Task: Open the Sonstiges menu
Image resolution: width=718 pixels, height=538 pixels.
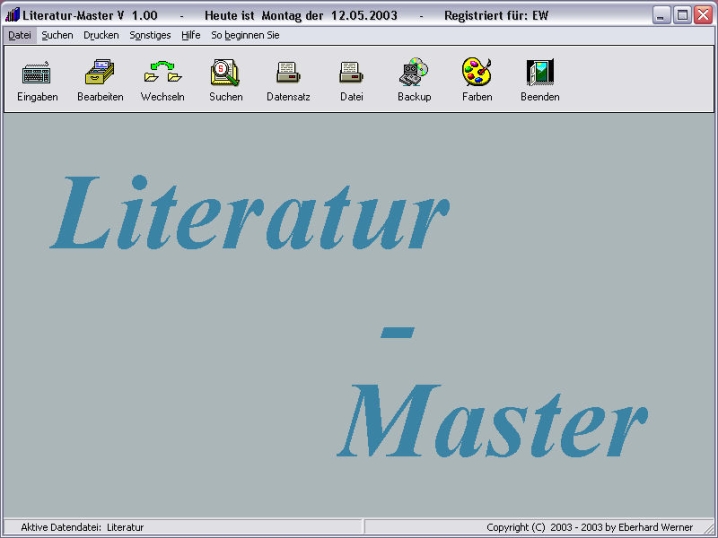Action: point(150,35)
